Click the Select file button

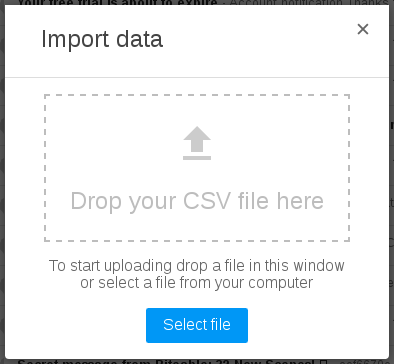[197, 325]
